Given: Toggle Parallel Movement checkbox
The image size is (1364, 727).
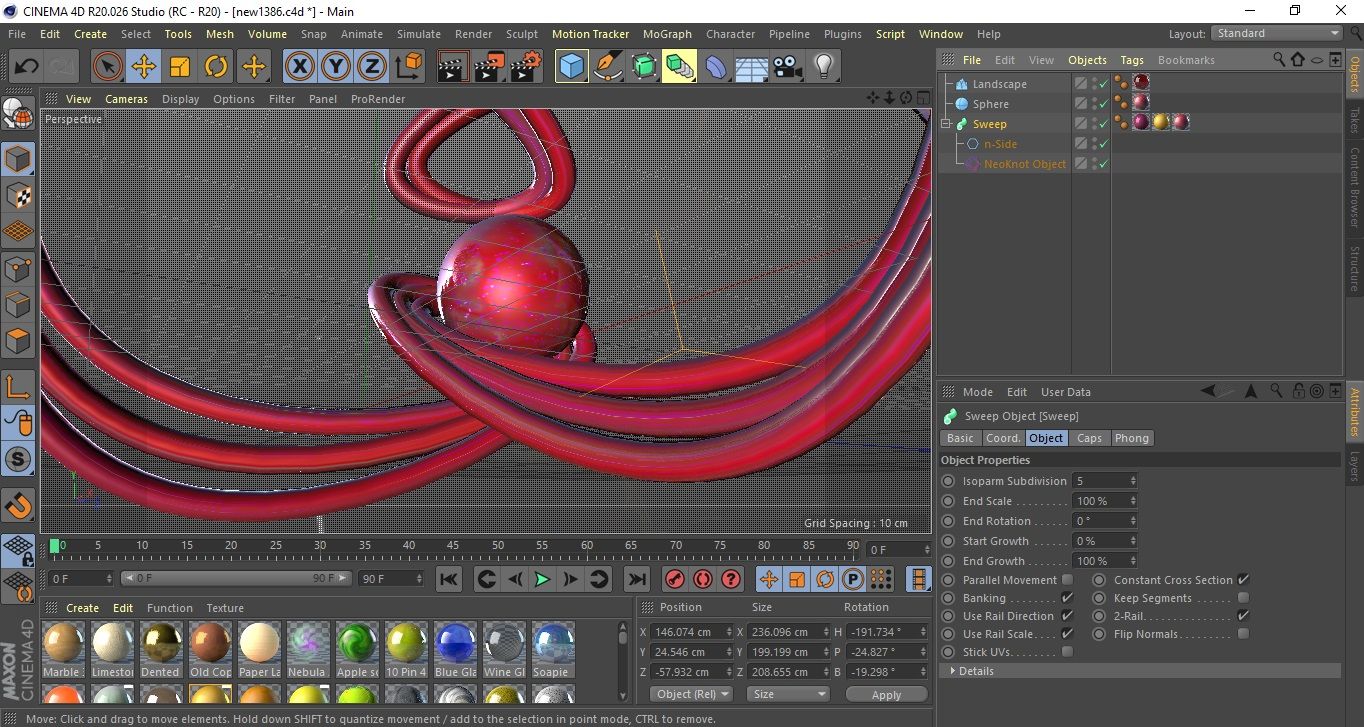Looking at the screenshot, I should [x=1067, y=580].
